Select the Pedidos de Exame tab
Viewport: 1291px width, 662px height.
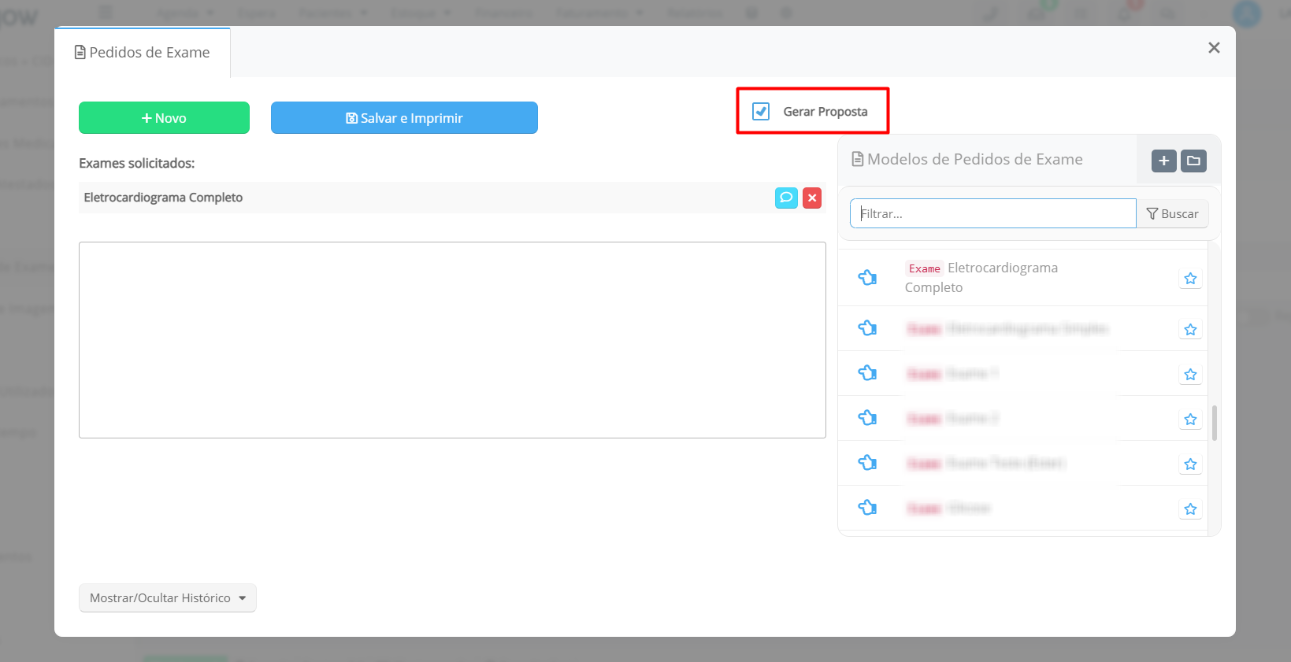(x=142, y=52)
